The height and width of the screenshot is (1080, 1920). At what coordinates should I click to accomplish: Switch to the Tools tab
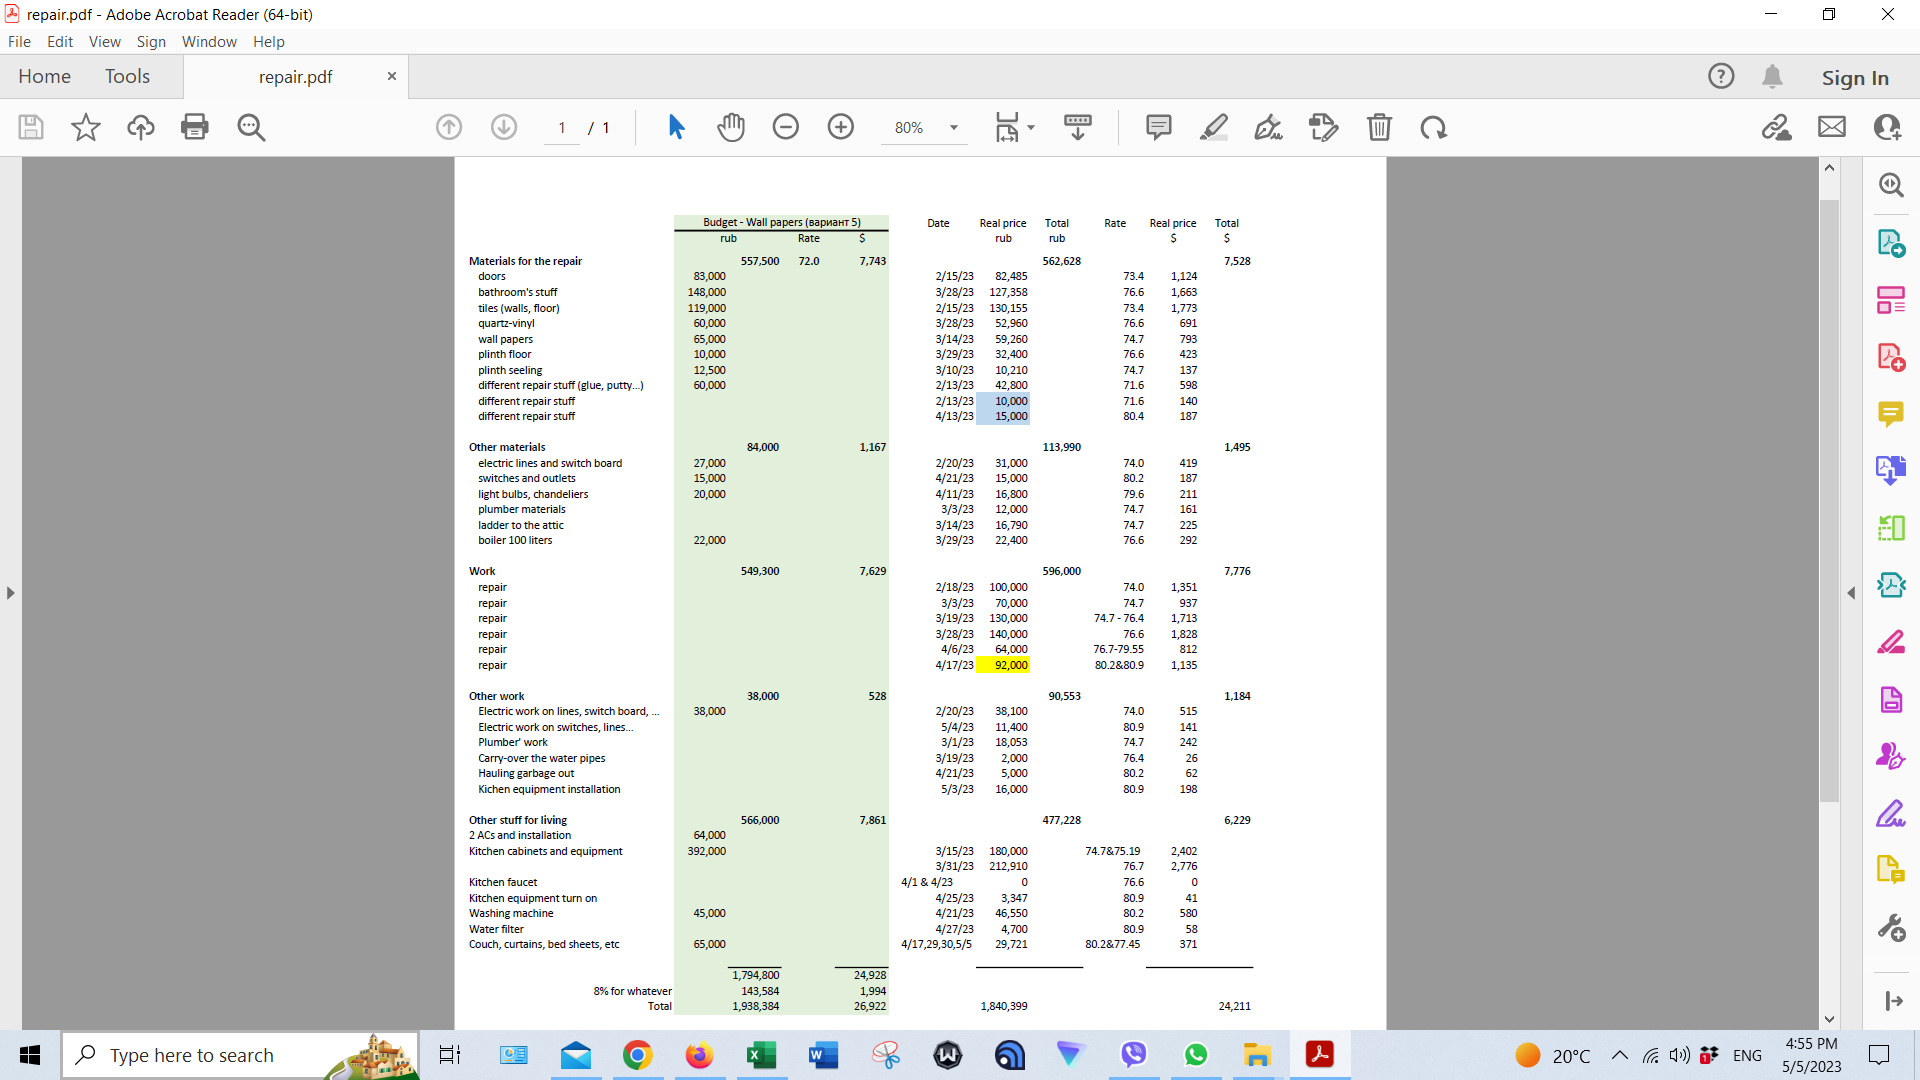click(x=127, y=76)
